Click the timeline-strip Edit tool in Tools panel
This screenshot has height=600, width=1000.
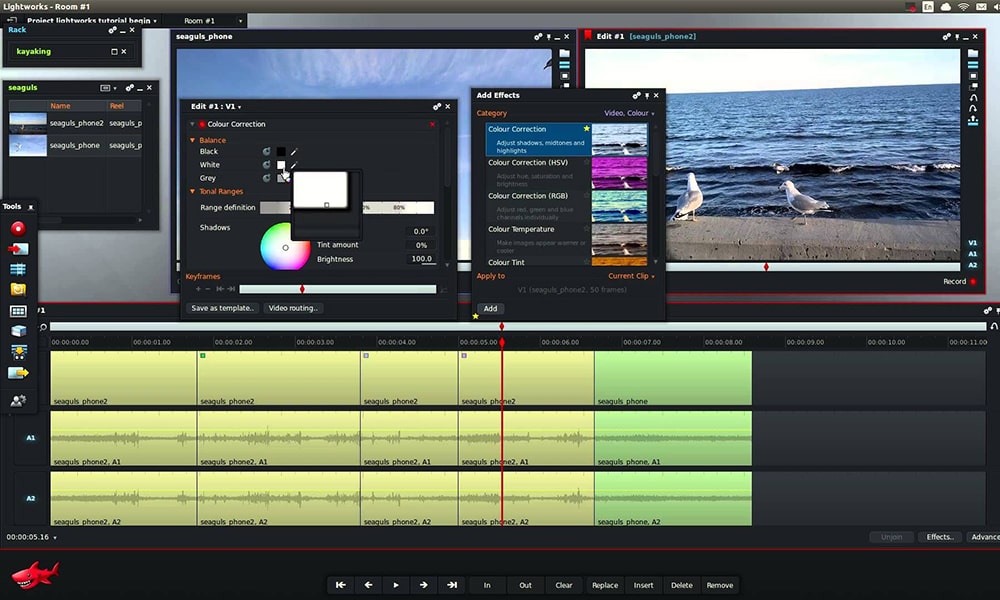18,269
